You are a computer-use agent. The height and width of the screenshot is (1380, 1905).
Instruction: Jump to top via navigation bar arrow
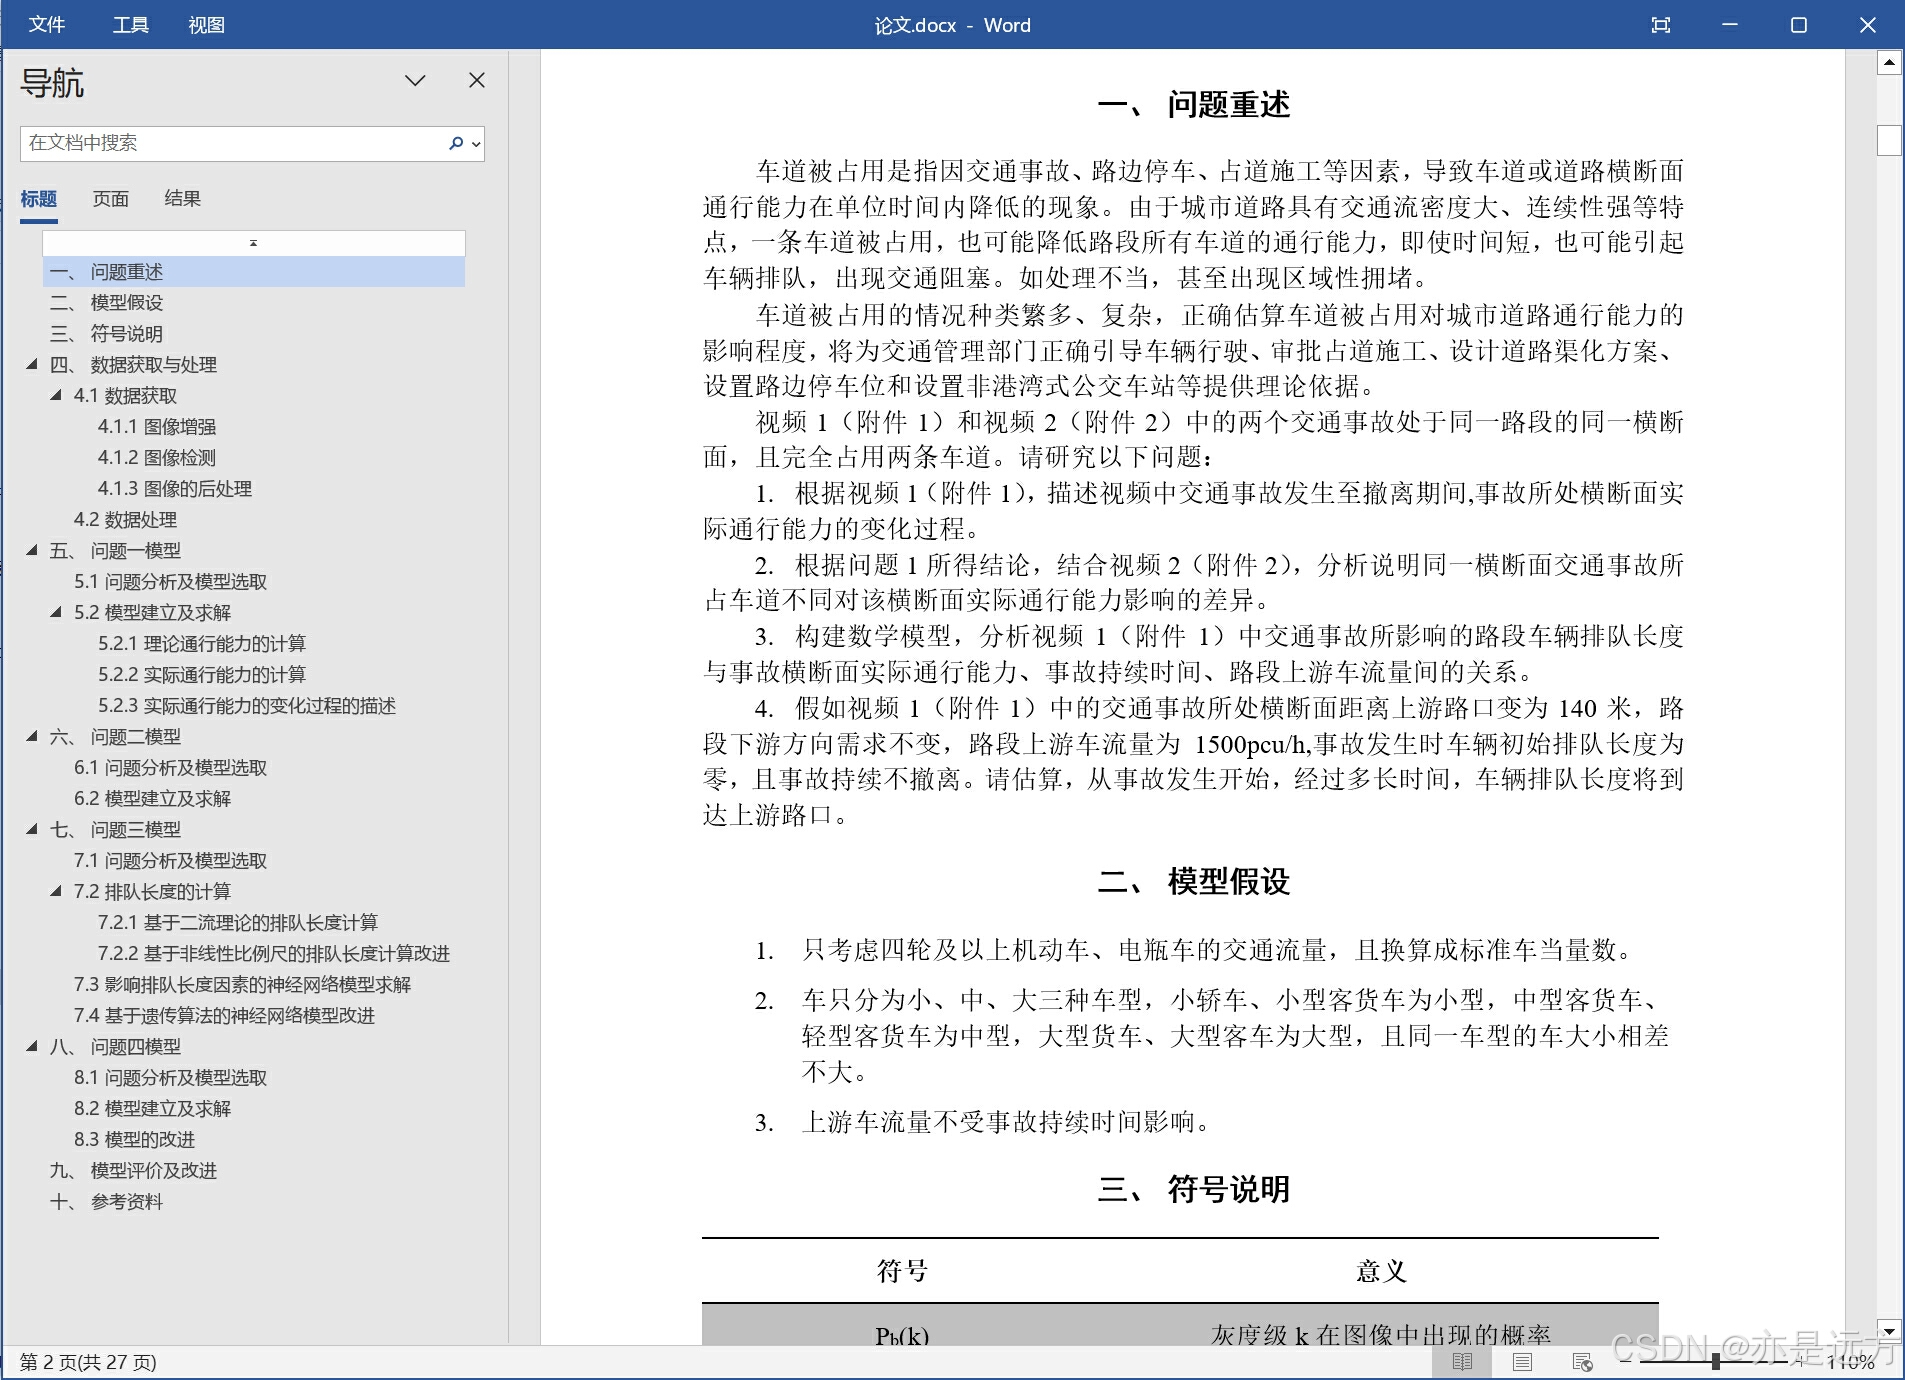pos(253,243)
